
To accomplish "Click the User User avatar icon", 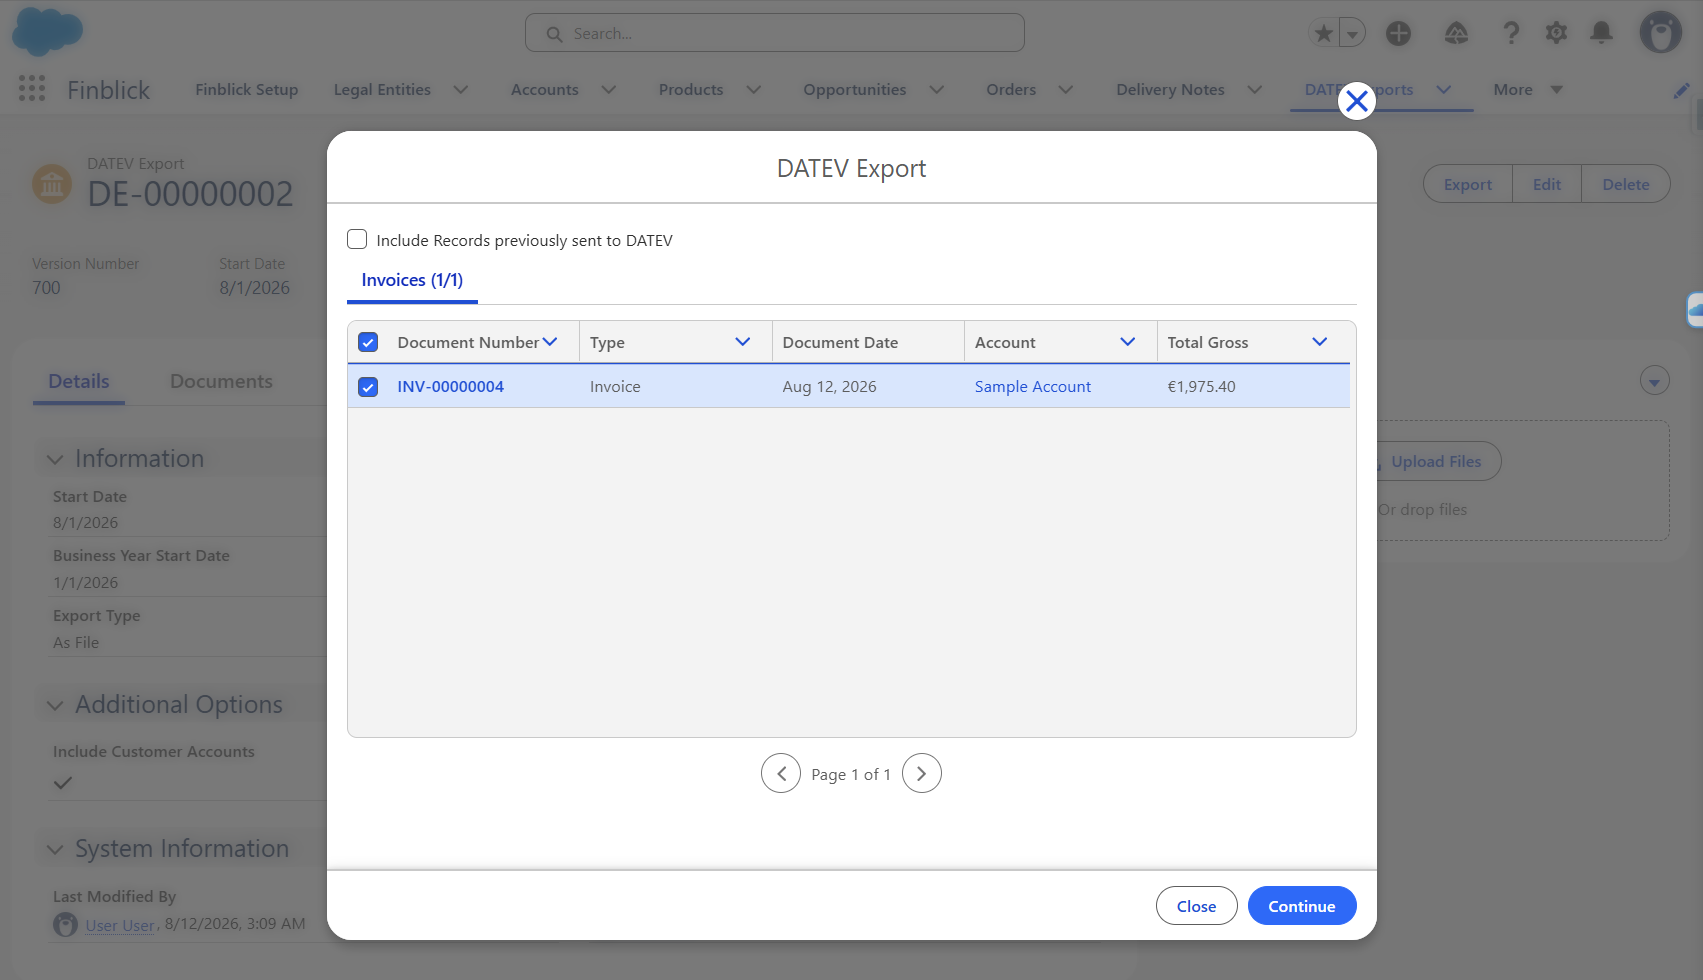I will pyautogui.click(x=65, y=925).
